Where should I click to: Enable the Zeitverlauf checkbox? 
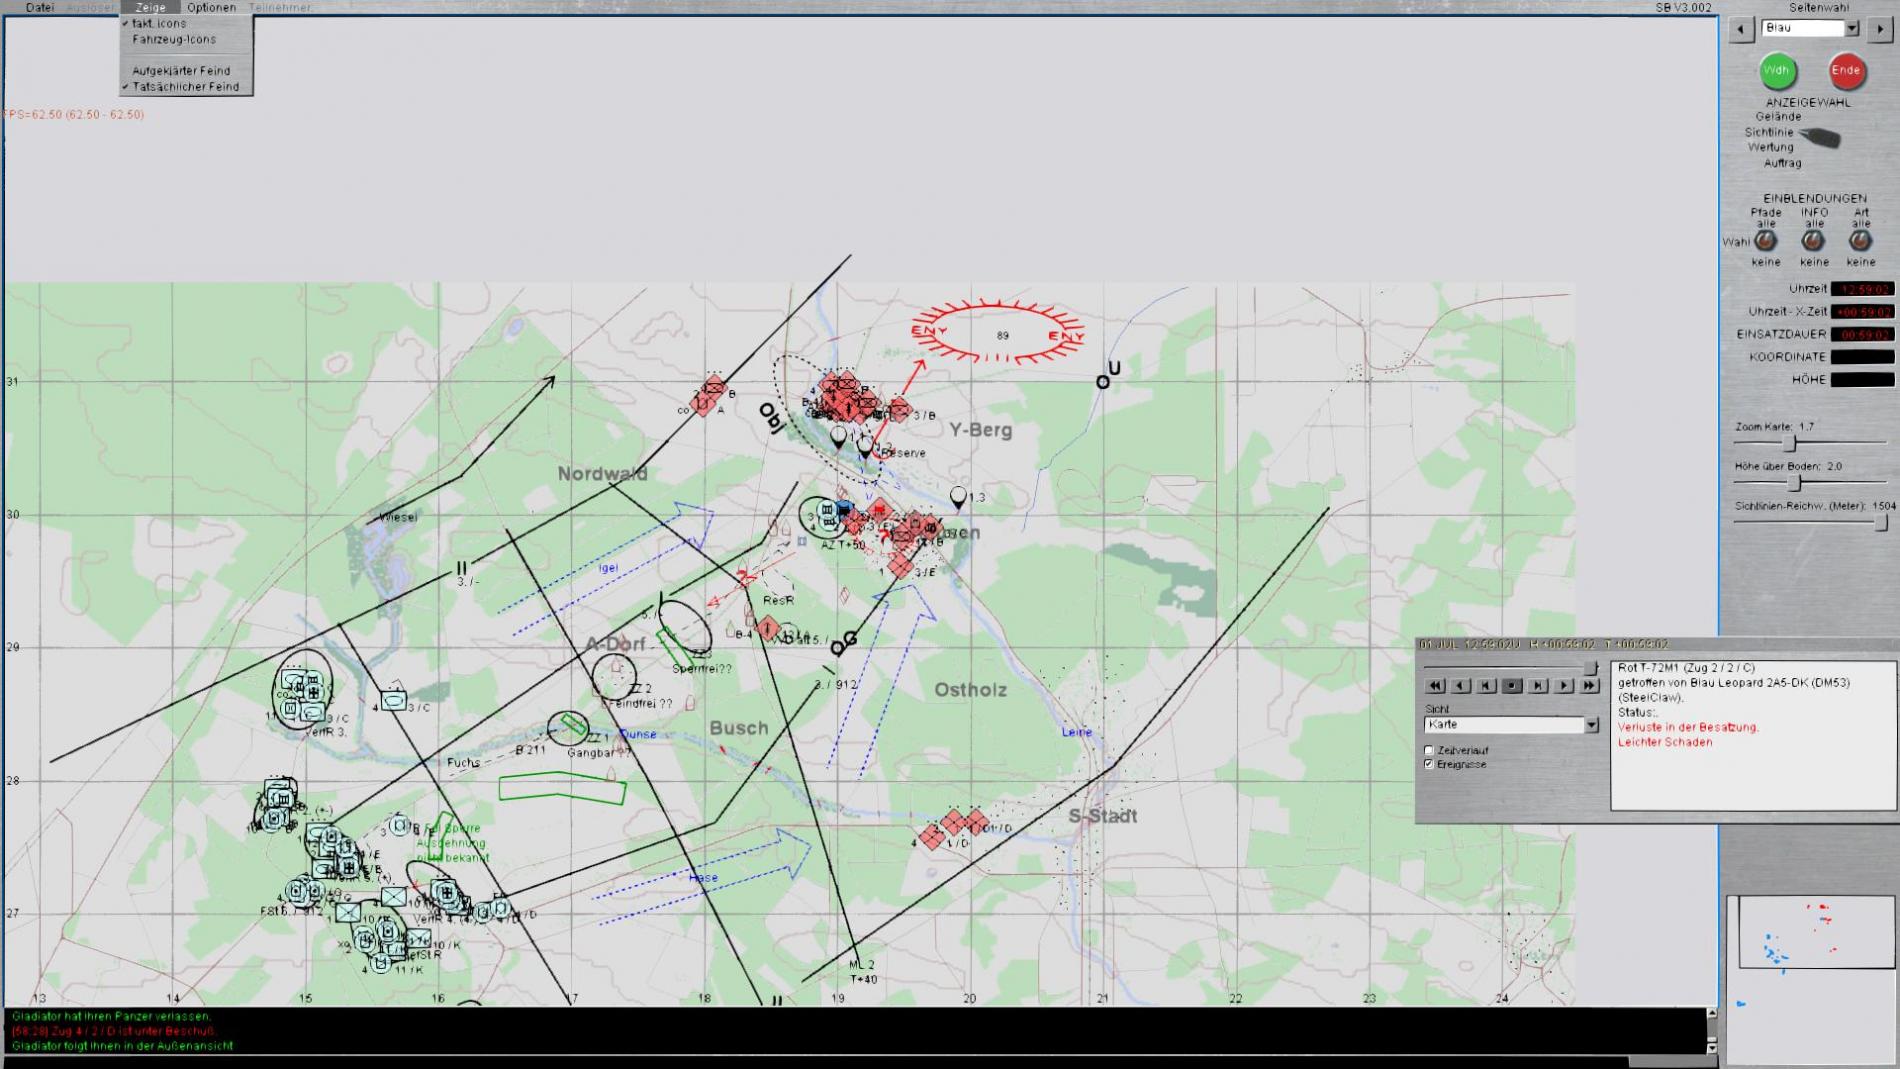[1429, 750]
